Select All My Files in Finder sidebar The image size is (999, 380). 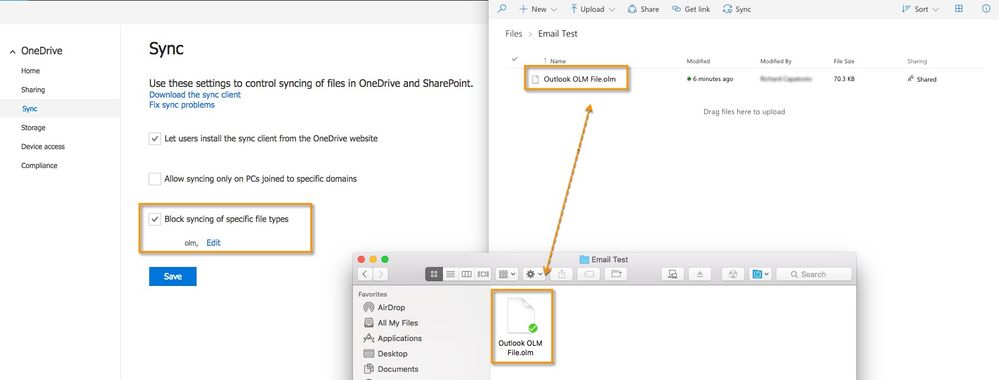pyautogui.click(x=391, y=323)
